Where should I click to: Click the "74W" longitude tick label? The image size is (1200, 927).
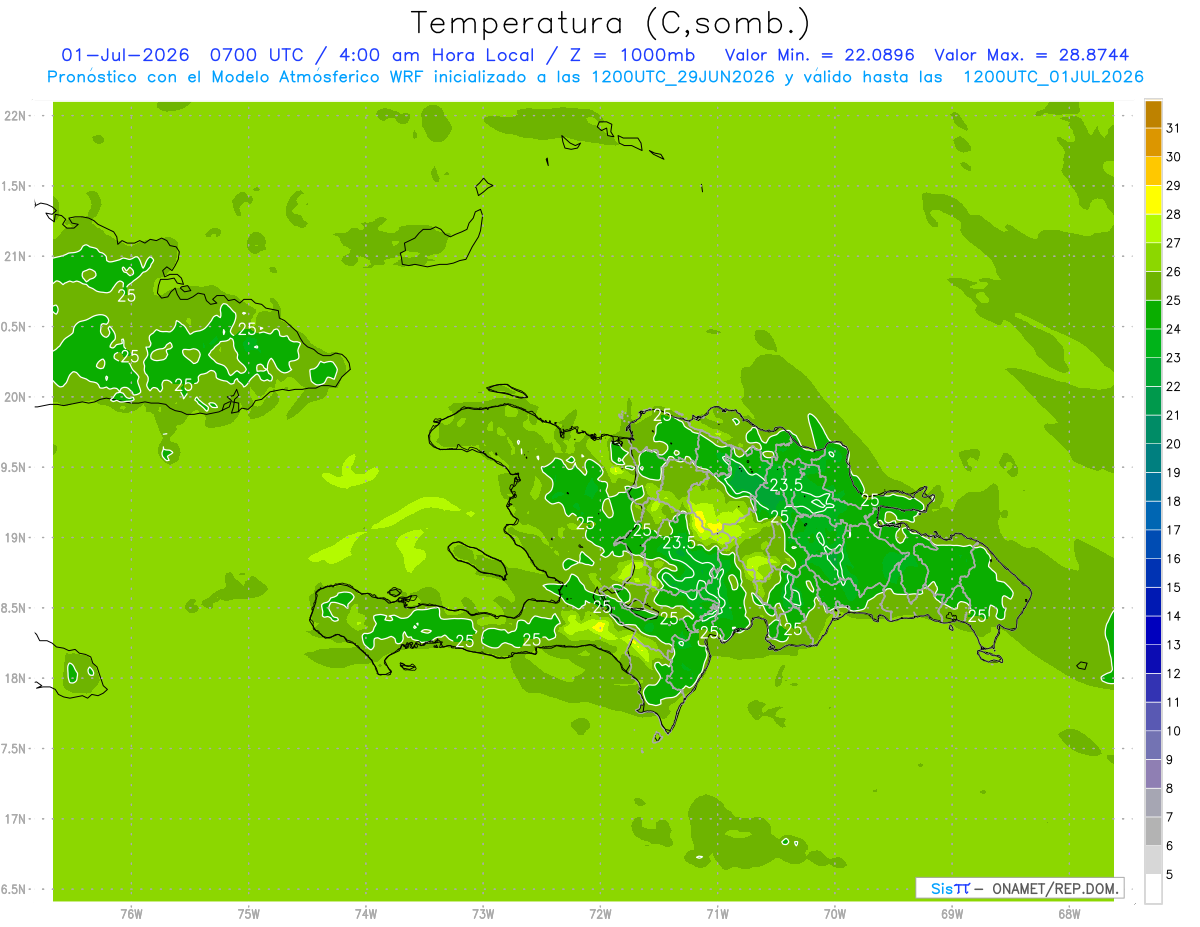click(366, 913)
